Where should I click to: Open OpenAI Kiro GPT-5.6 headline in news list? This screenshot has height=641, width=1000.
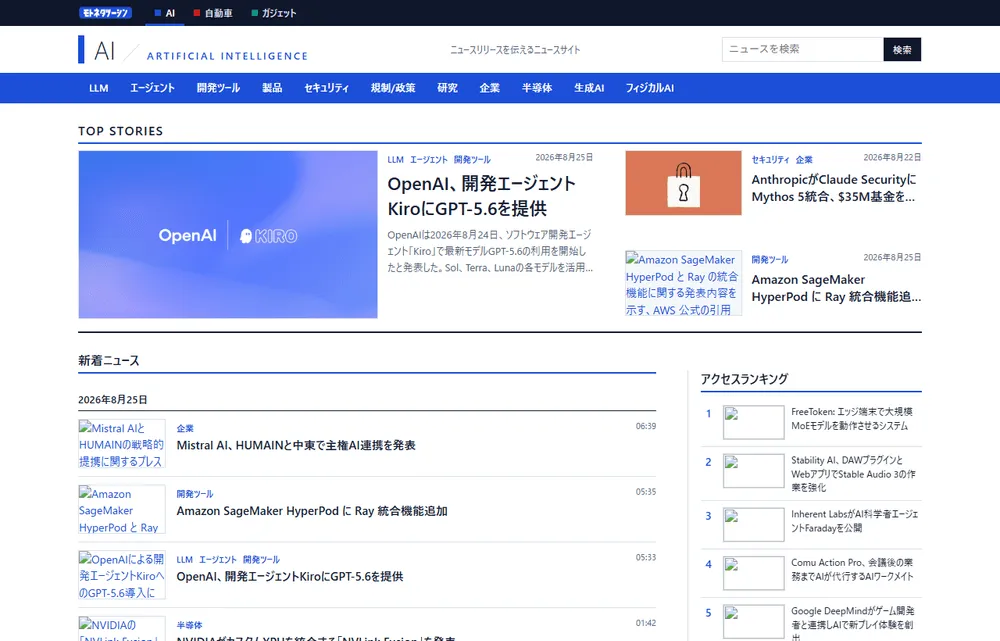290,577
